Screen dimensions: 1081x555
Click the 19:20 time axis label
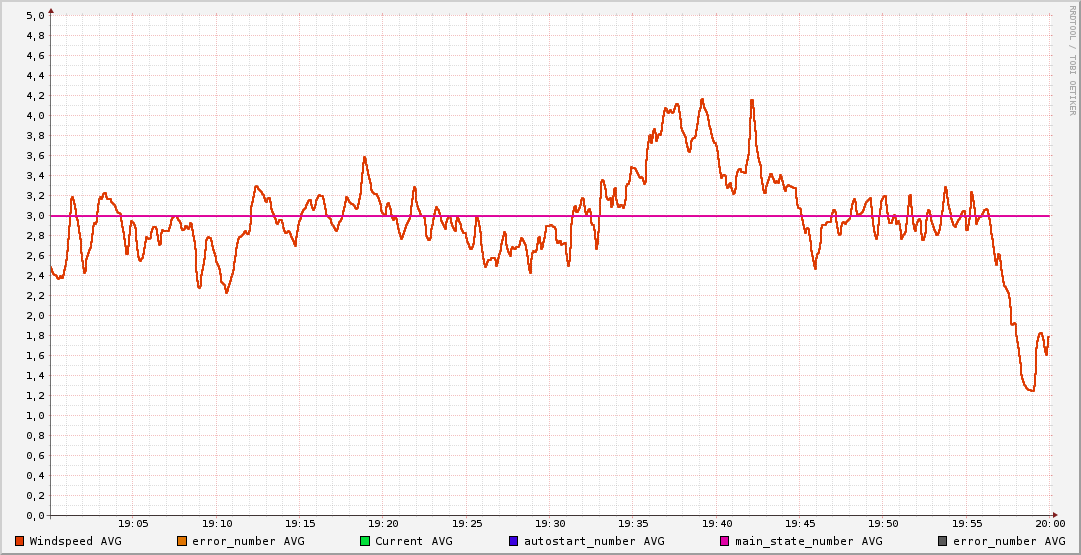[383, 523]
